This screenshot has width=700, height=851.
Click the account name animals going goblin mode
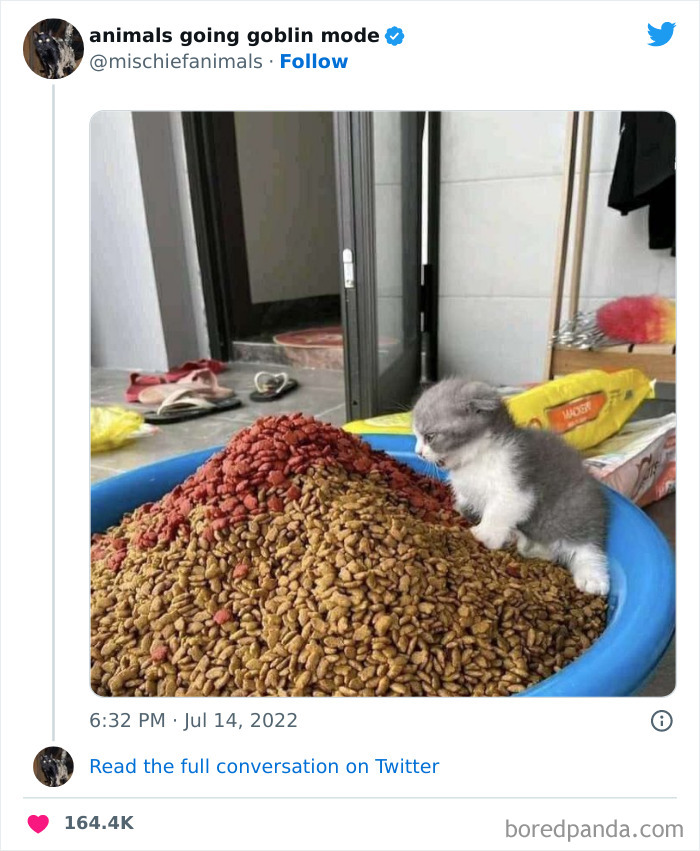(x=234, y=36)
